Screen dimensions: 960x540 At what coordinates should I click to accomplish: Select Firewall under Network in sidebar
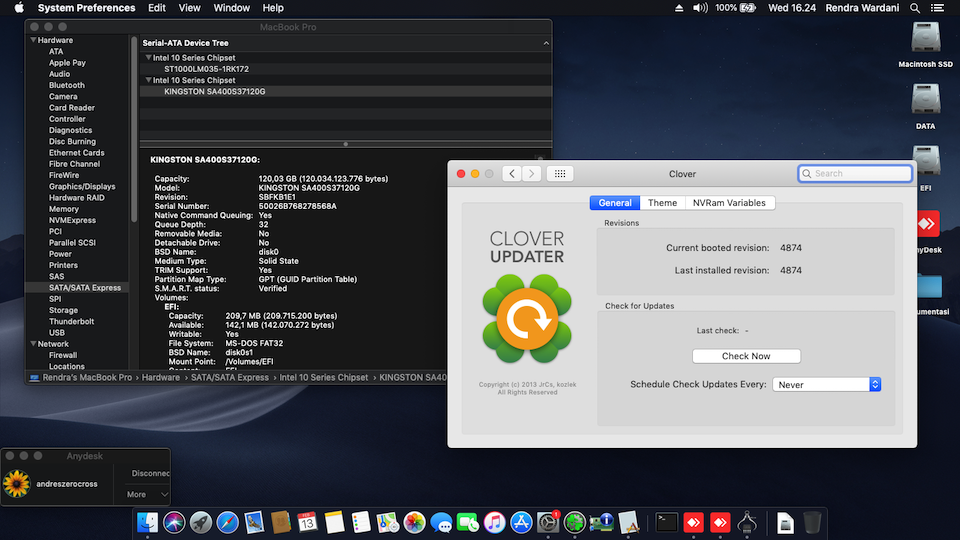pos(63,355)
